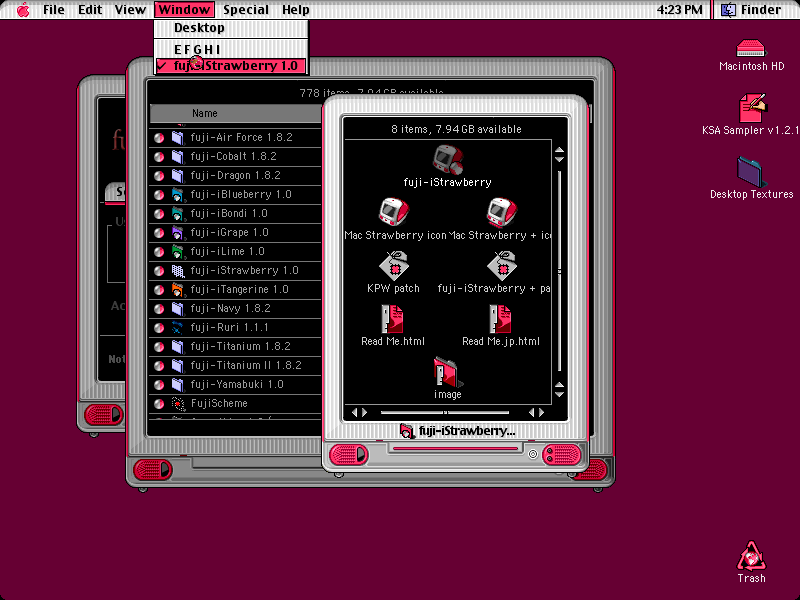Choose E F G H I from the Window menu
Screen dimensions: 800x600
click(x=231, y=49)
